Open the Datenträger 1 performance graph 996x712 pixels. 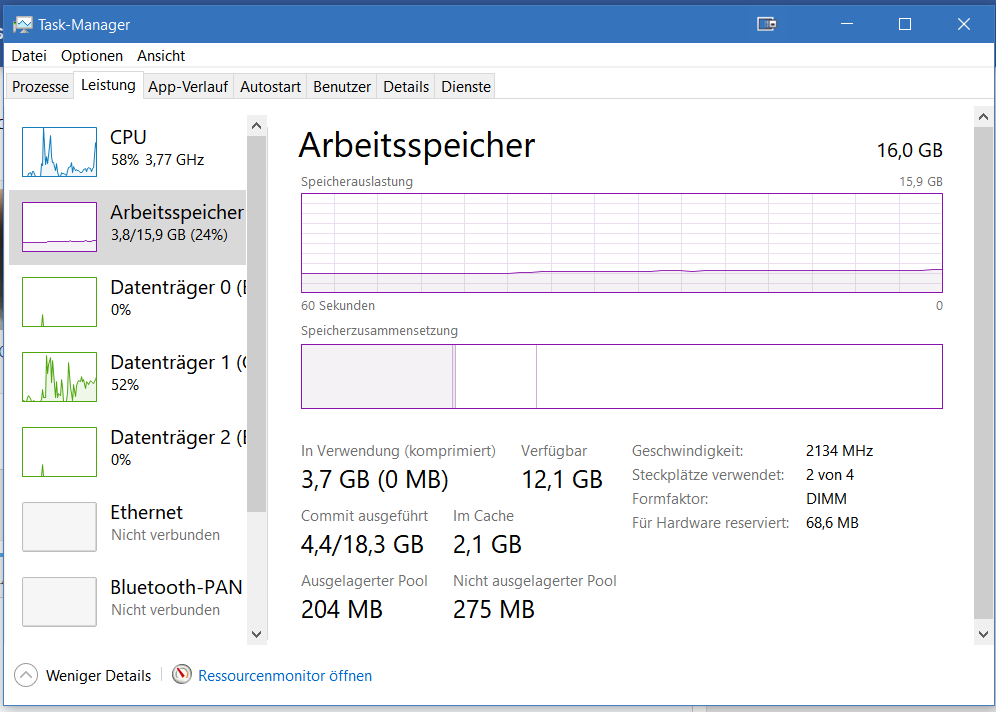60,377
